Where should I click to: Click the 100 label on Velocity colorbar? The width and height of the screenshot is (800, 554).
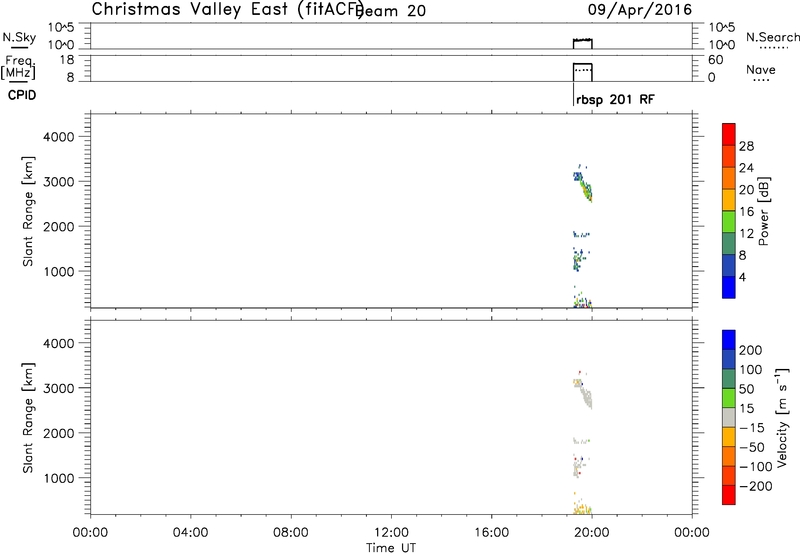[751, 370]
